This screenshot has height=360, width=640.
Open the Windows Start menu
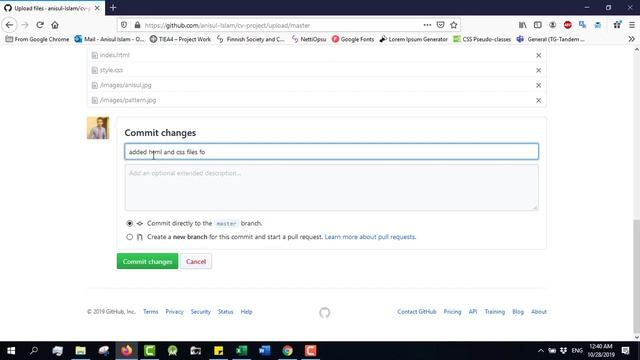click(x=11, y=351)
